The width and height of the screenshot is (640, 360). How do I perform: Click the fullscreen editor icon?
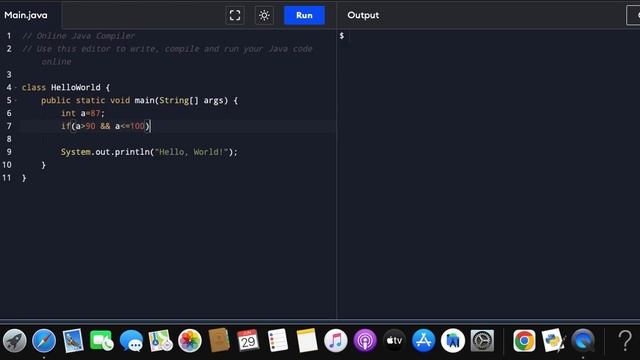pyautogui.click(x=235, y=16)
